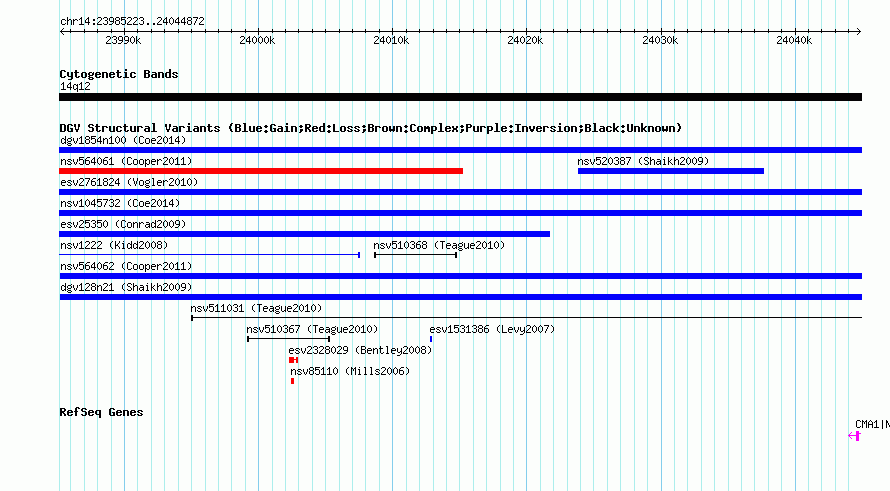Viewport: 890px width, 491px height.
Task: Open the nsv564062 (Cooper2011) blue bar
Action: pyautogui.click(x=460, y=276)
